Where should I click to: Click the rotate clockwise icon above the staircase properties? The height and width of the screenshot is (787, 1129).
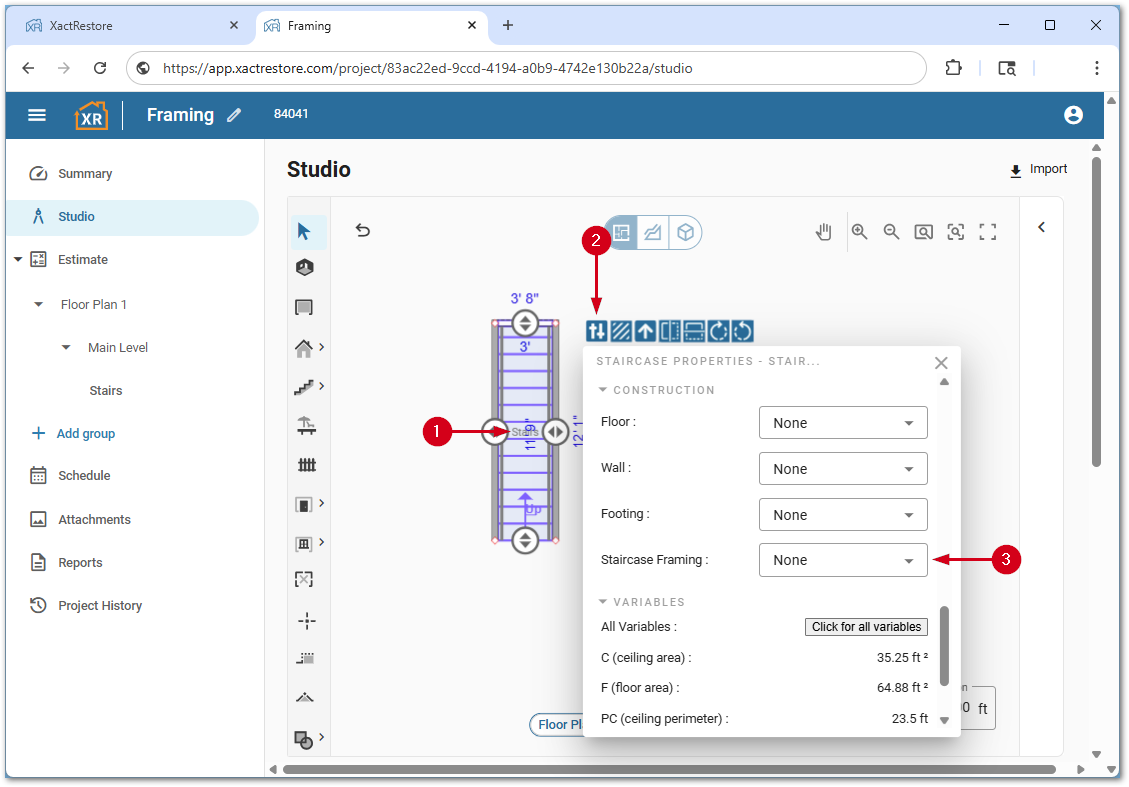pos(719,331)
